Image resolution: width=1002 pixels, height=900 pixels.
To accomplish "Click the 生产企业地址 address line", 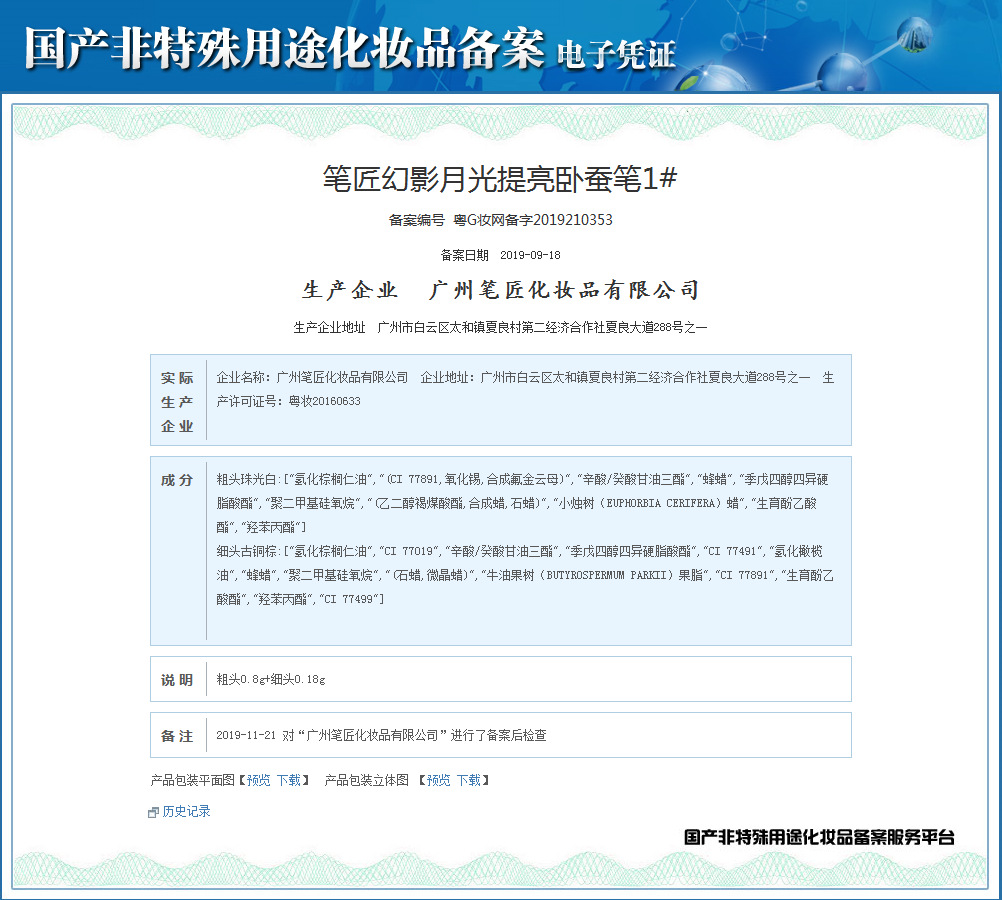I will (x=500, y=327).
